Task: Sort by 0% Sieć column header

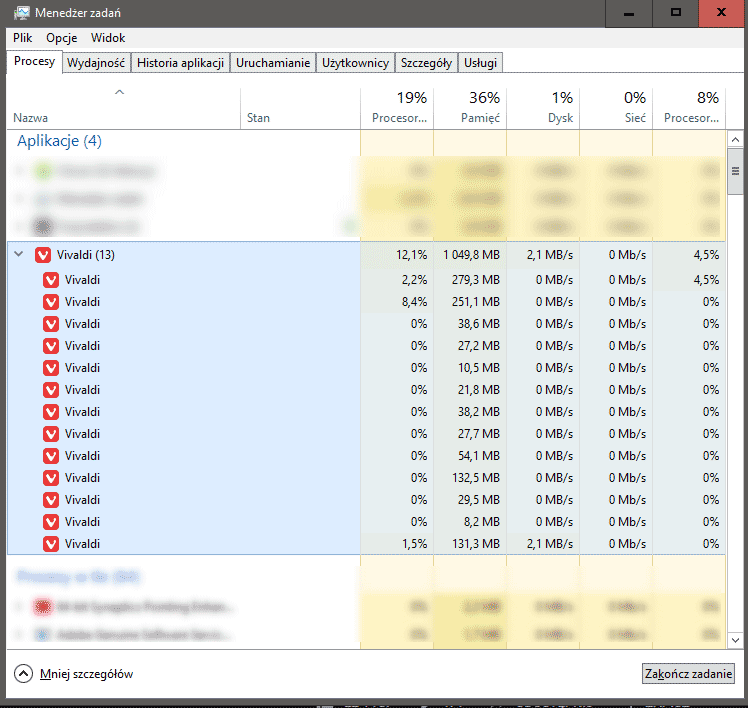Action: coord(616,109)
